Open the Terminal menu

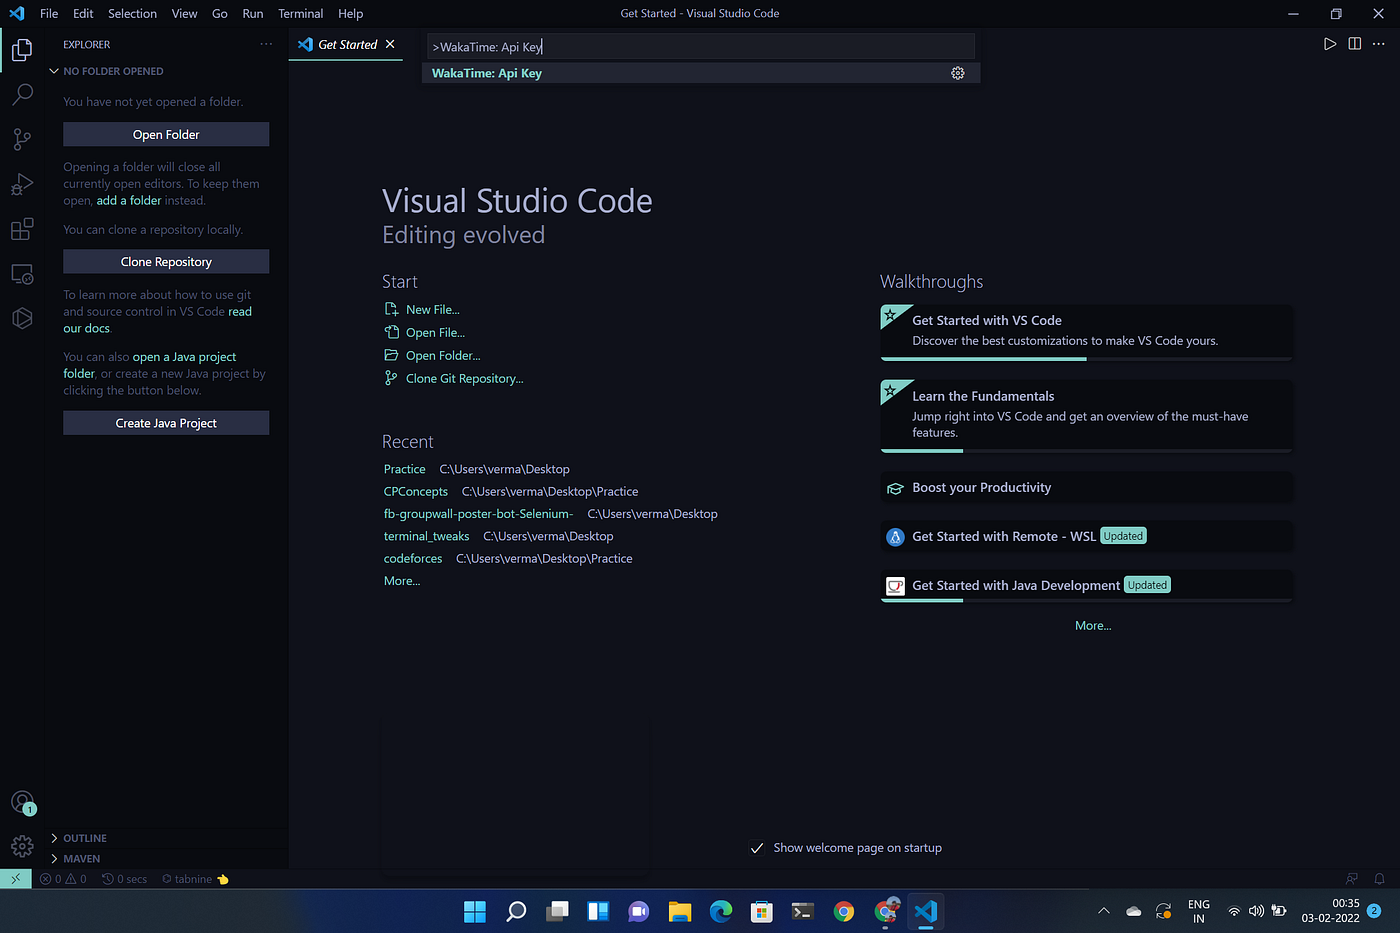300,13
